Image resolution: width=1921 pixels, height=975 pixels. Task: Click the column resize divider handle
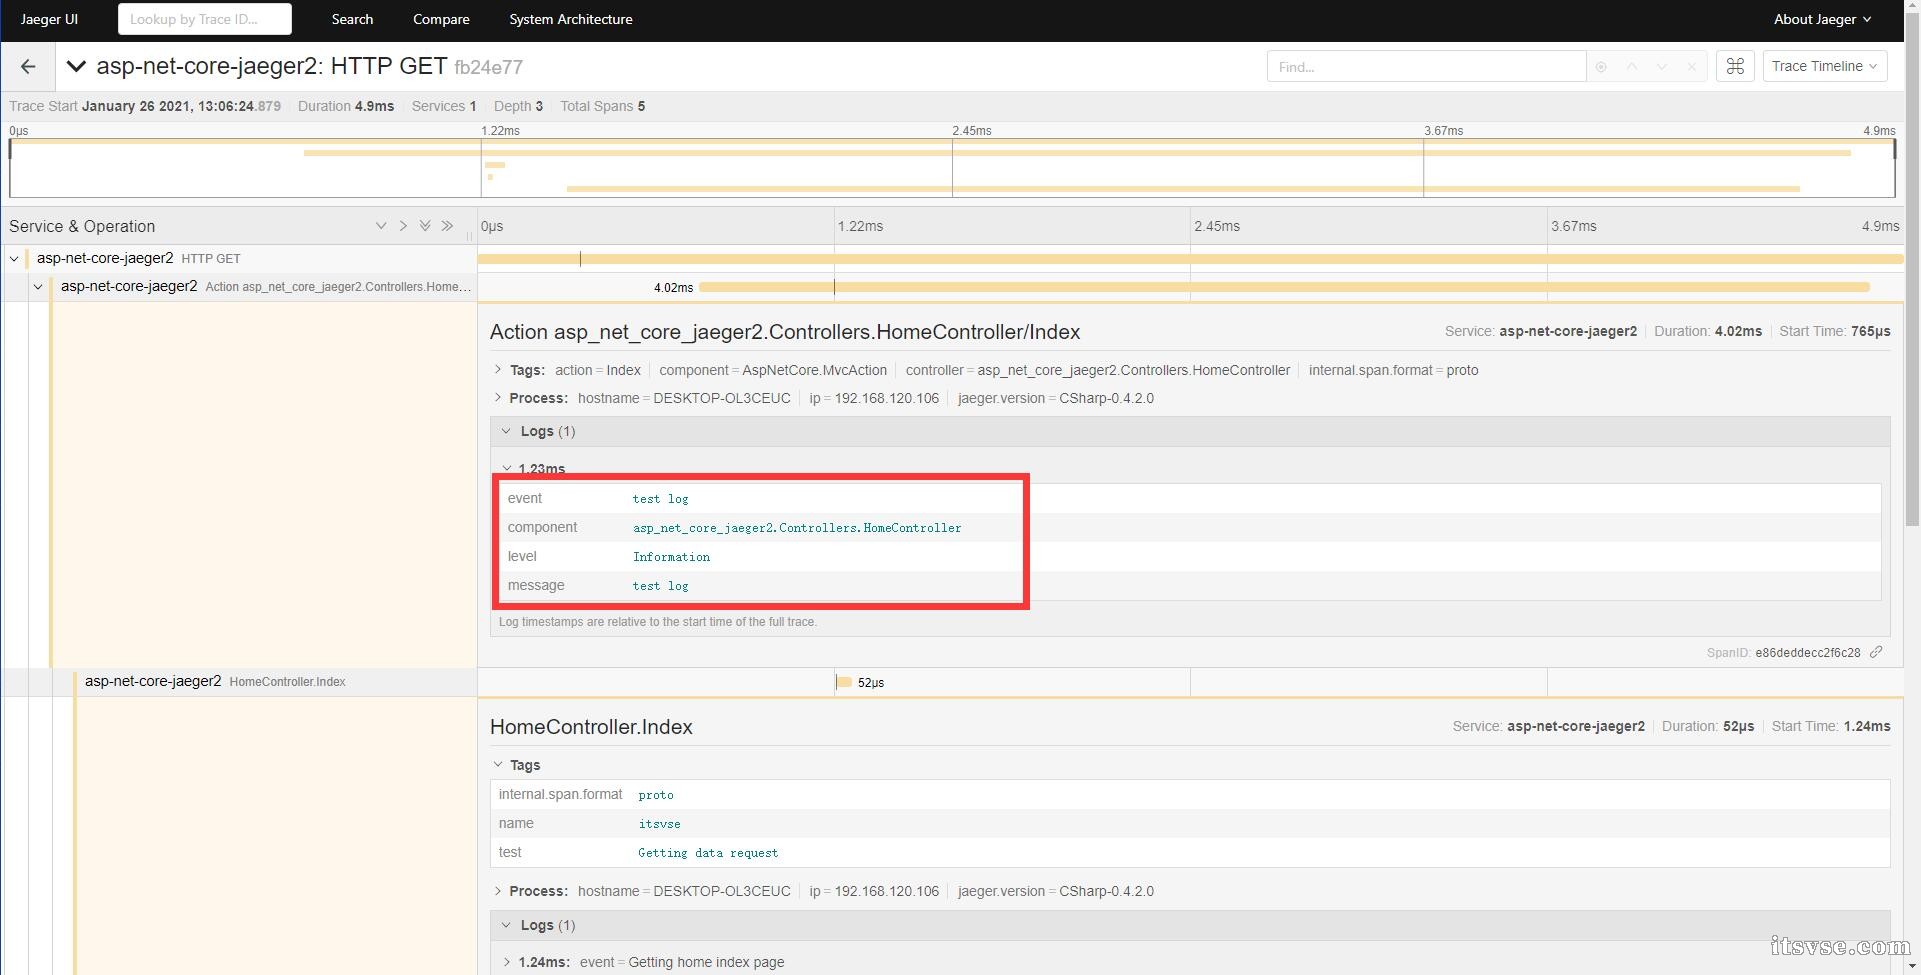[x=469, y=236]
